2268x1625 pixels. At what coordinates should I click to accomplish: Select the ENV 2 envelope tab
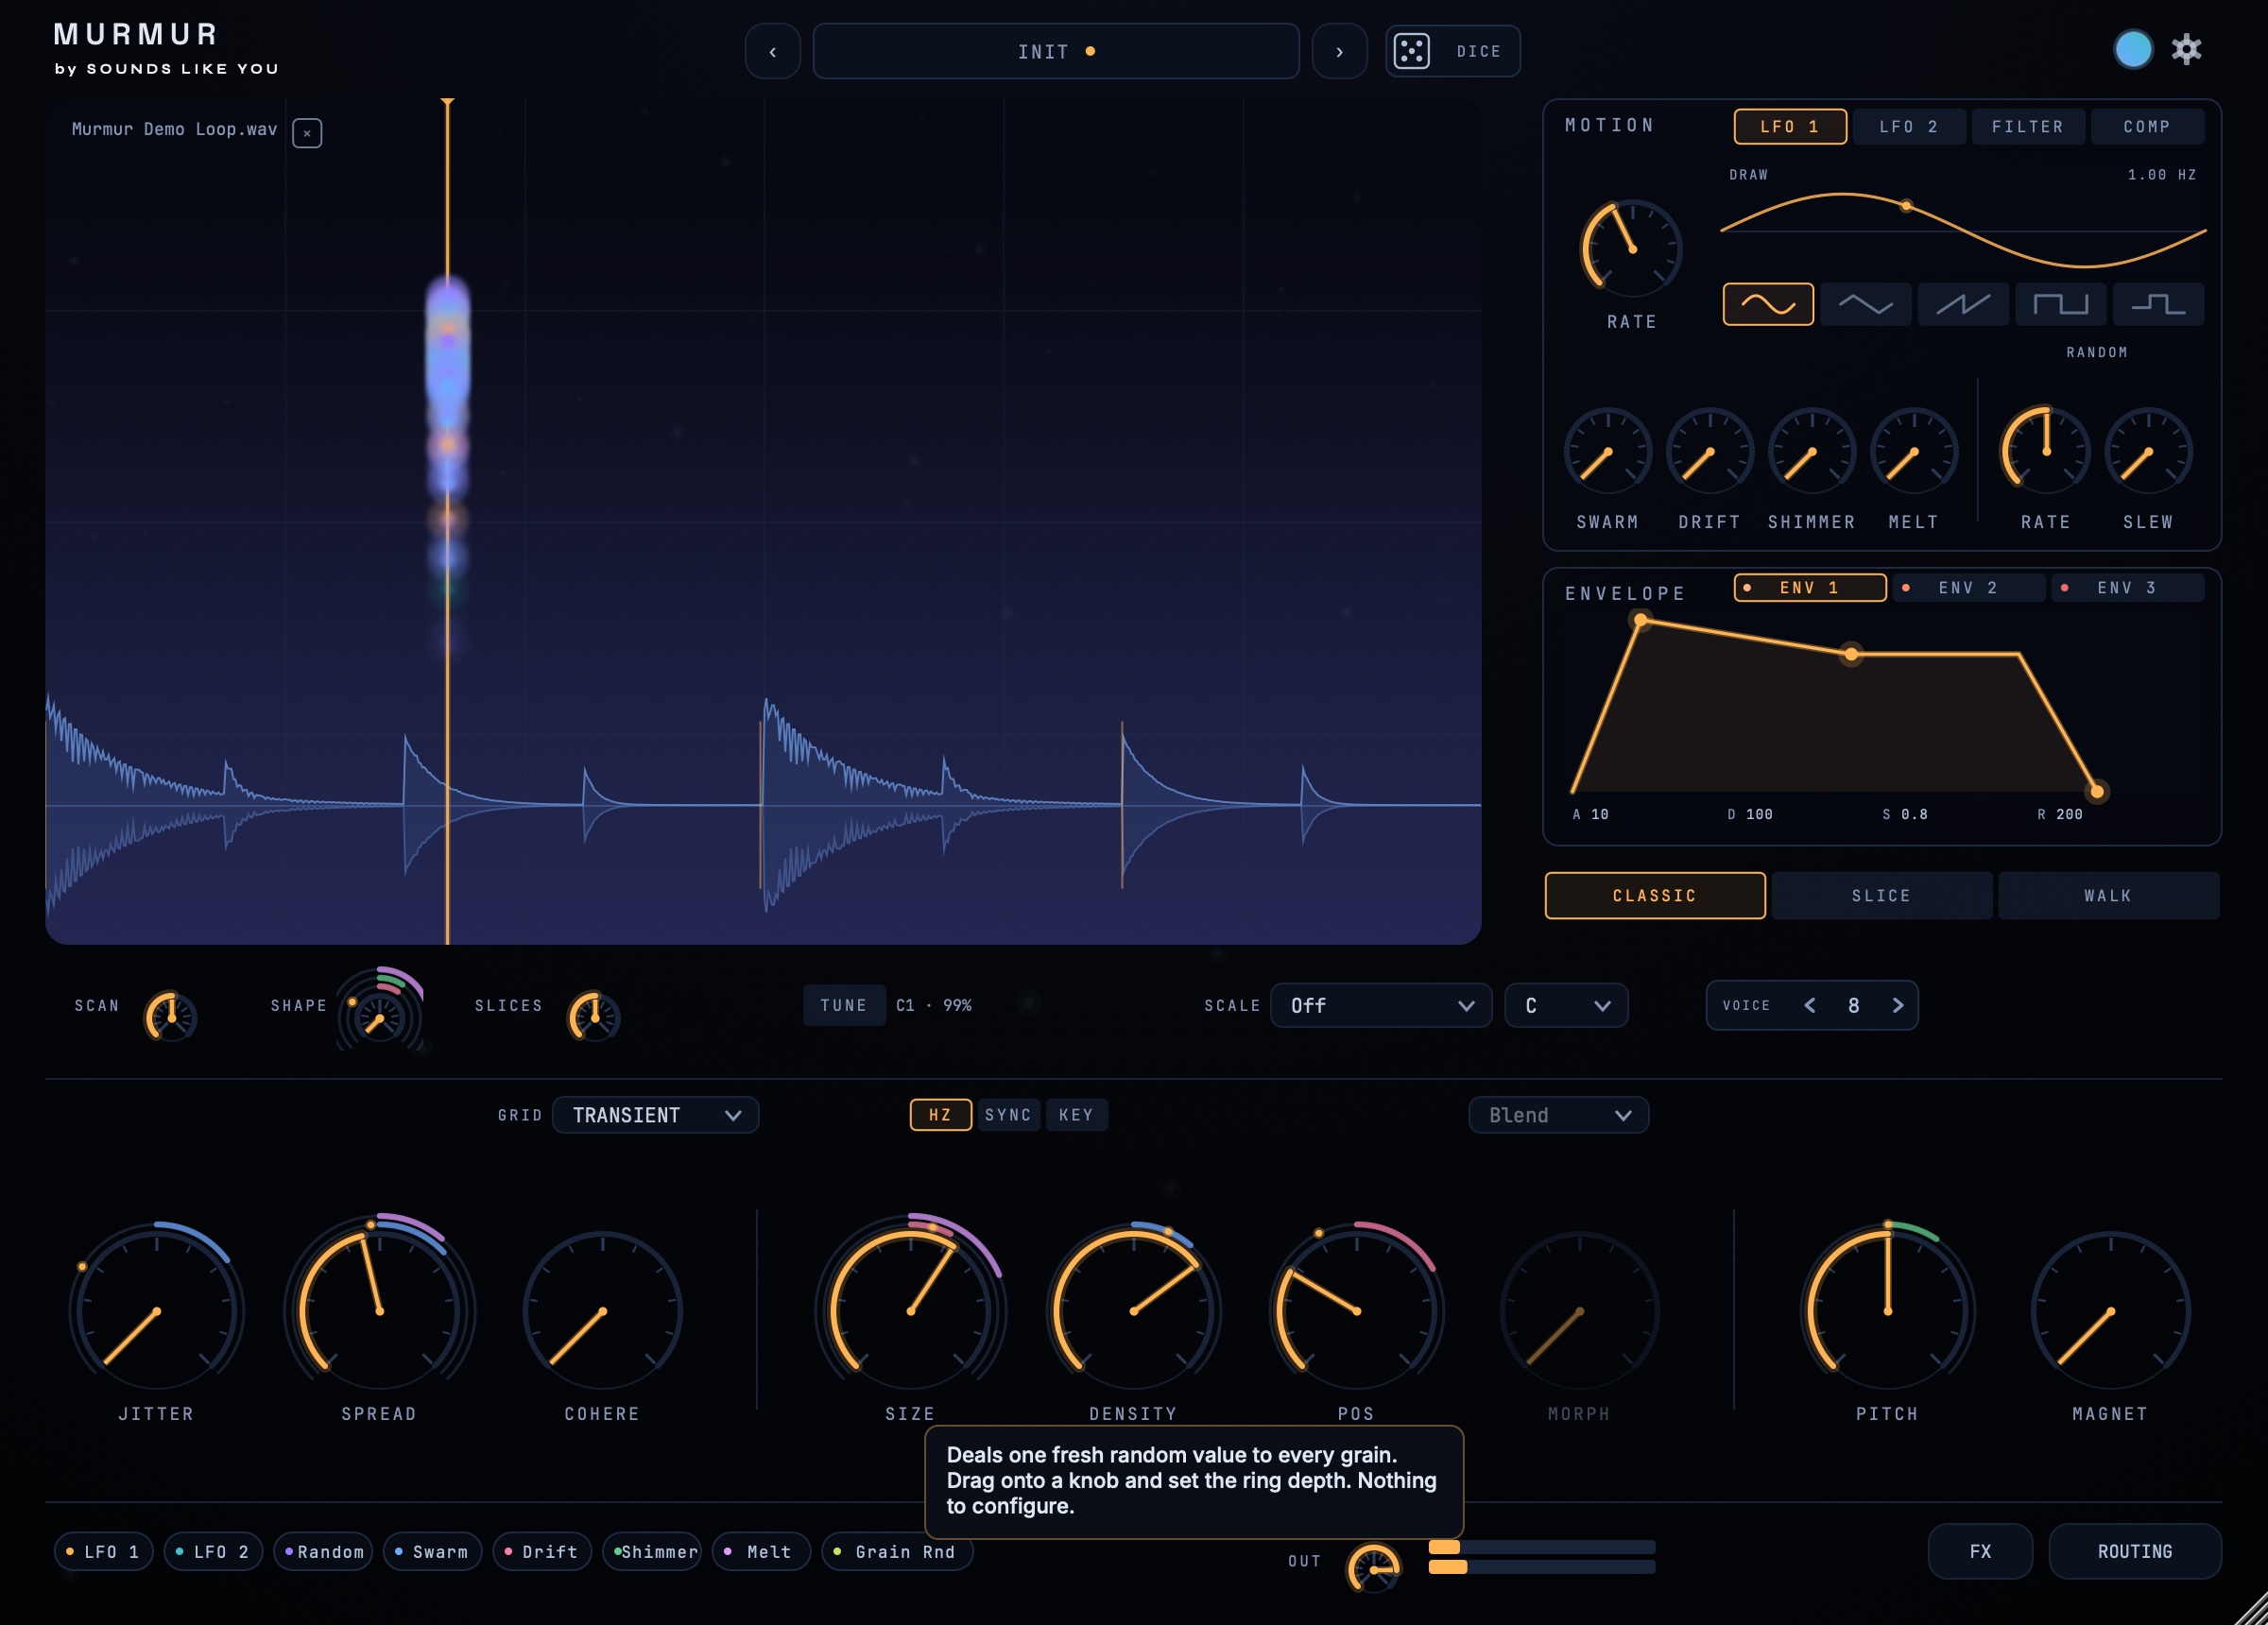(x=1969, y=588)
